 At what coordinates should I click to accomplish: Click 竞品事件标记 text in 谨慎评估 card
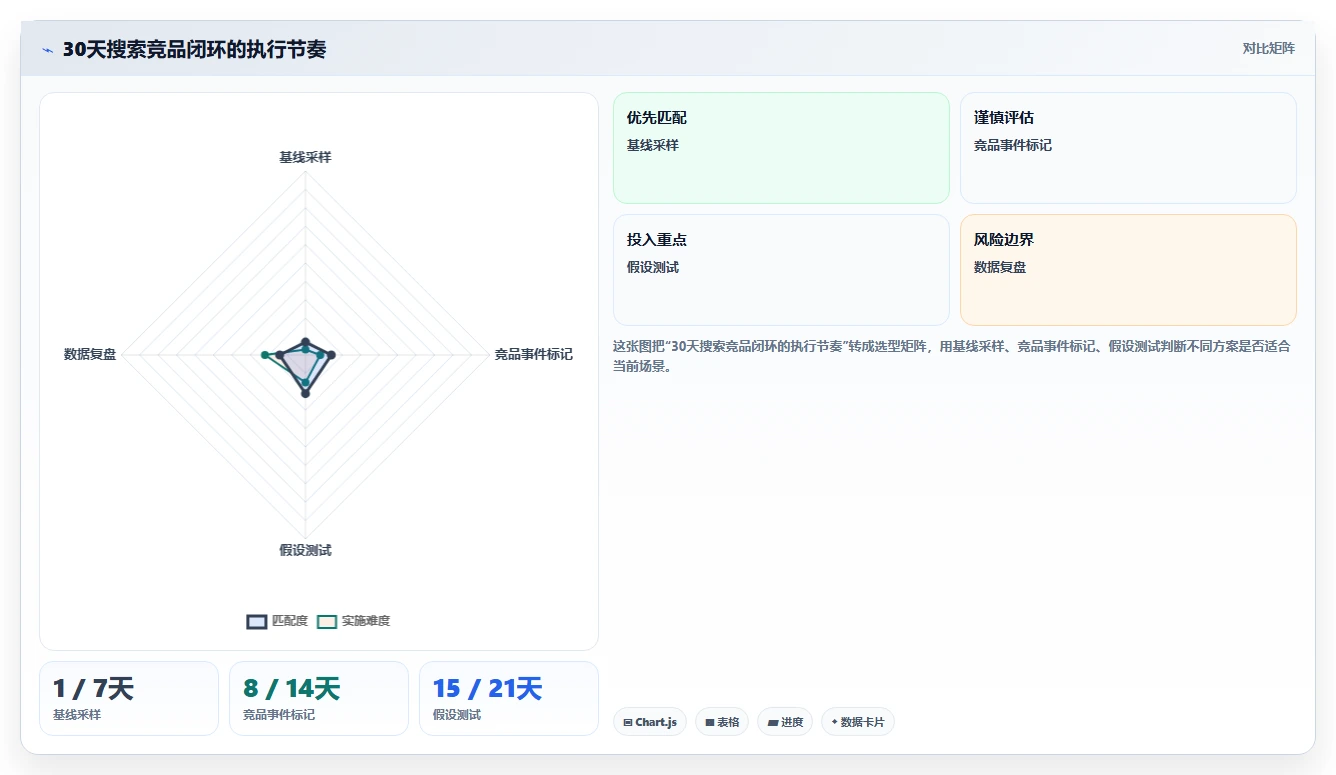click(1013, 145)
